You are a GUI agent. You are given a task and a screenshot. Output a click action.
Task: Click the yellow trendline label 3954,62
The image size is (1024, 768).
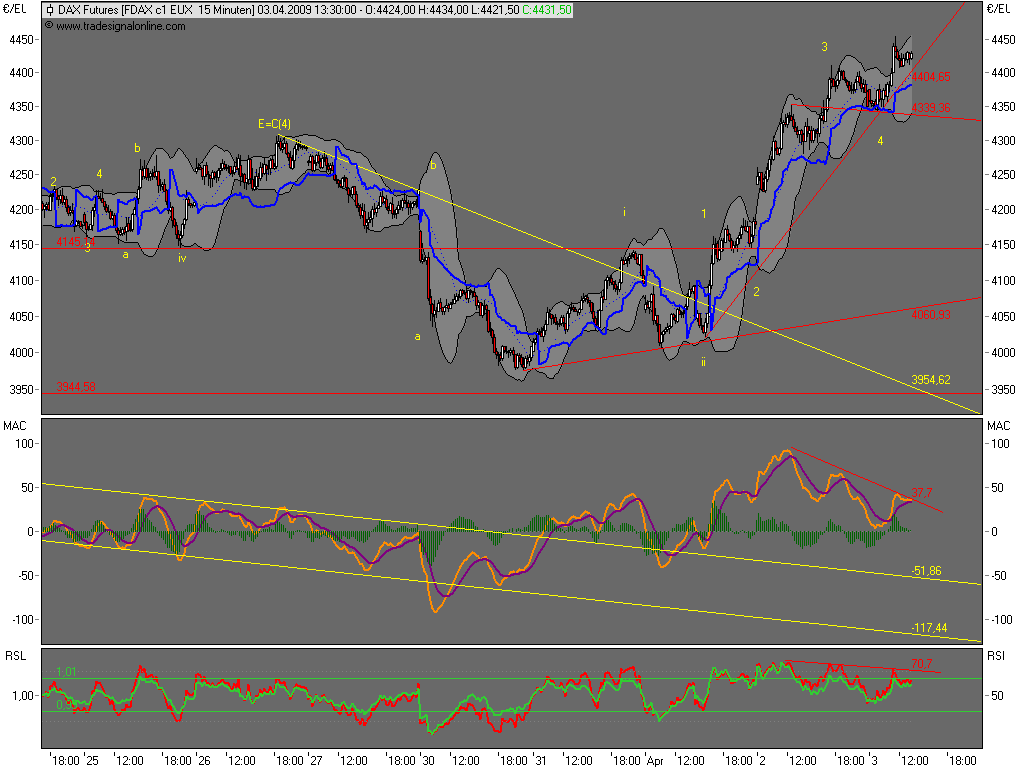coord(931,380)
